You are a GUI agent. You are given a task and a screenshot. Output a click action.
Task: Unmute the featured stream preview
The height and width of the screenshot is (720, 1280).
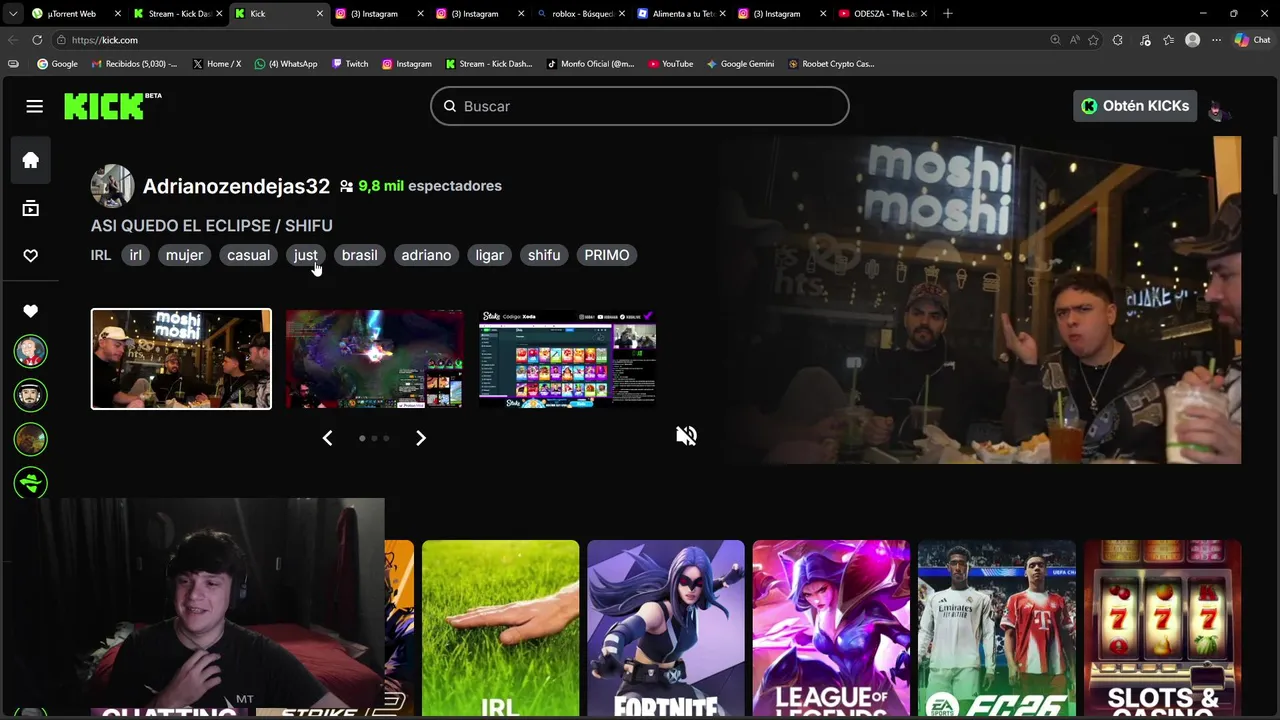coord(686,435)
